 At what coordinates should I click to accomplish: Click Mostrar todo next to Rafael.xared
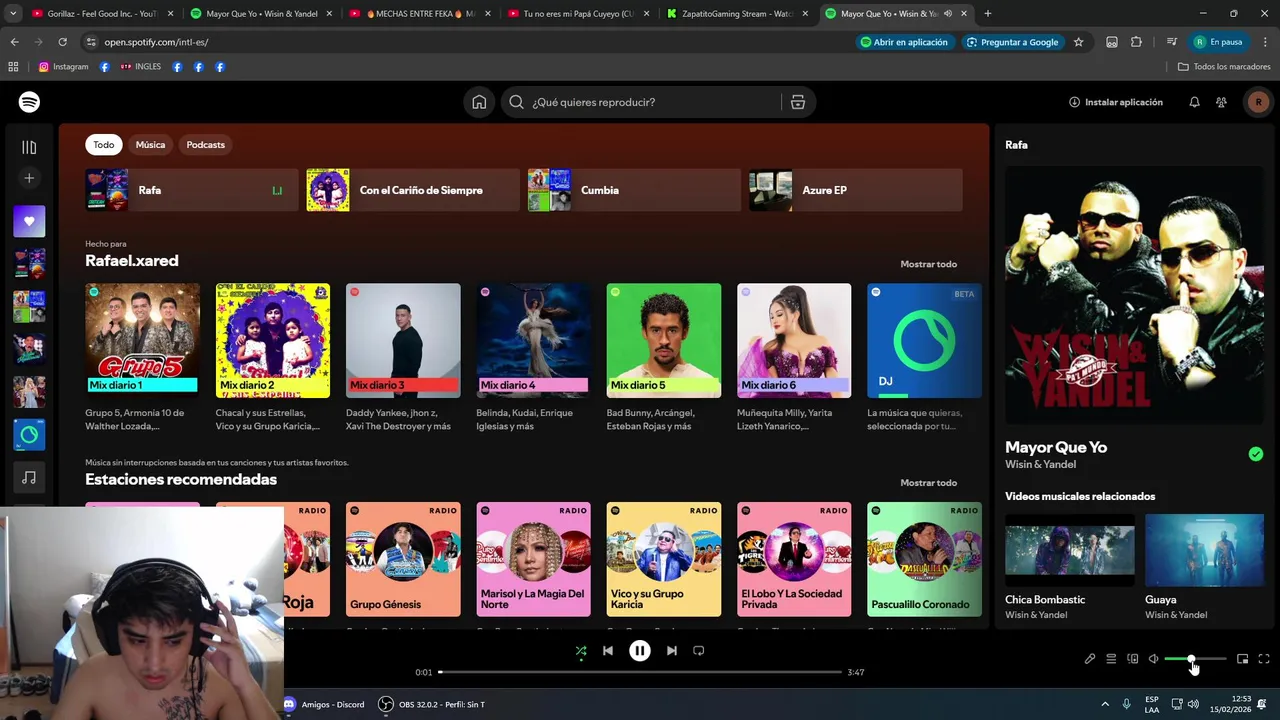pyautogui.click(x=929, y=264)
